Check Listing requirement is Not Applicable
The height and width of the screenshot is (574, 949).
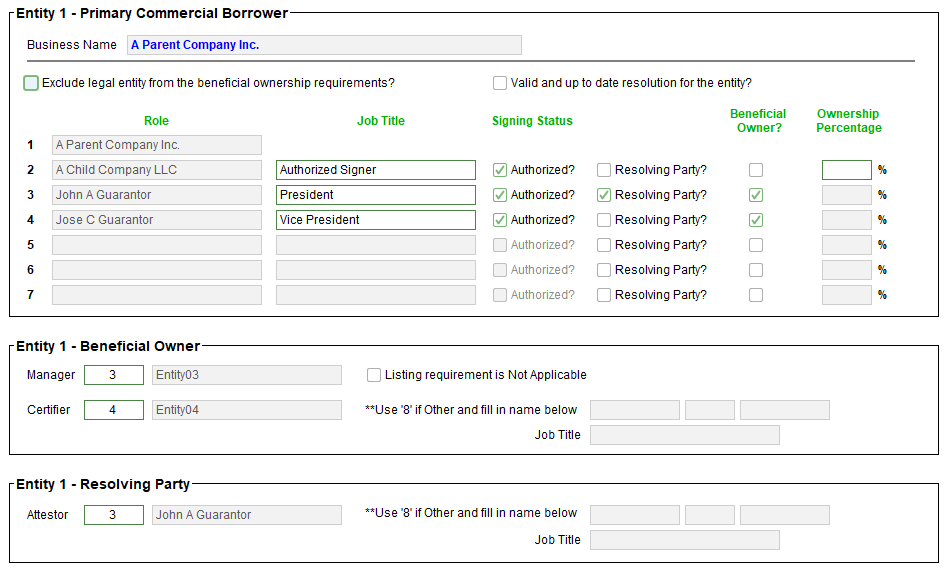(374, 375)
